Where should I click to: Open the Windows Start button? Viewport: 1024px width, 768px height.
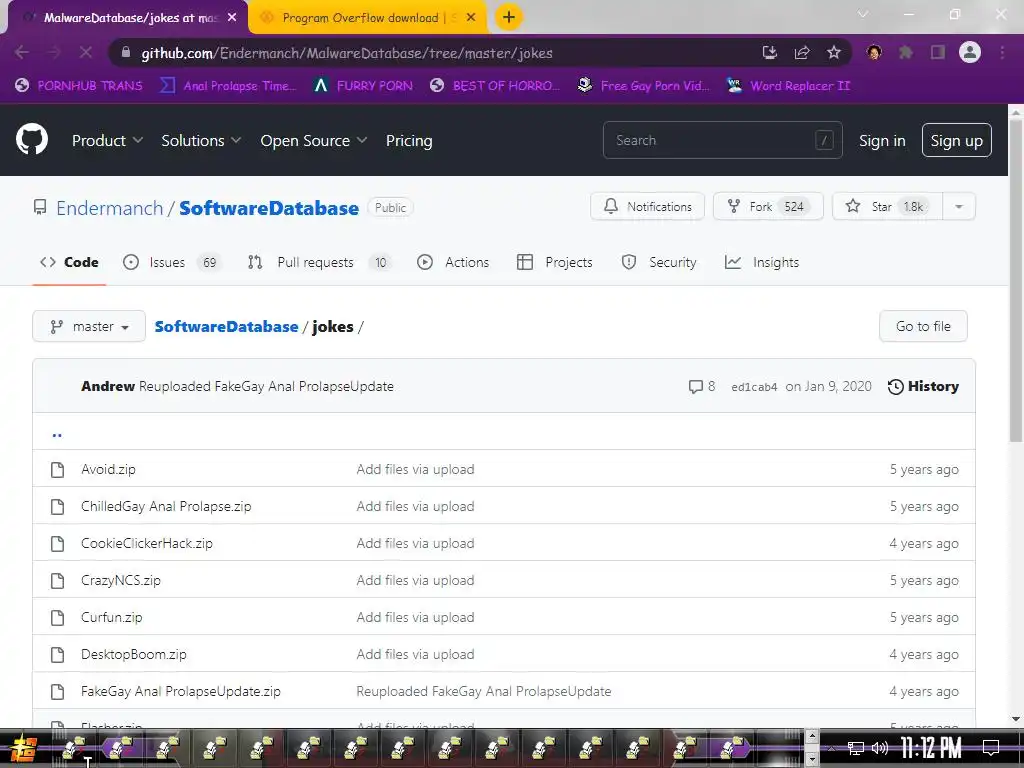[25, 748]
